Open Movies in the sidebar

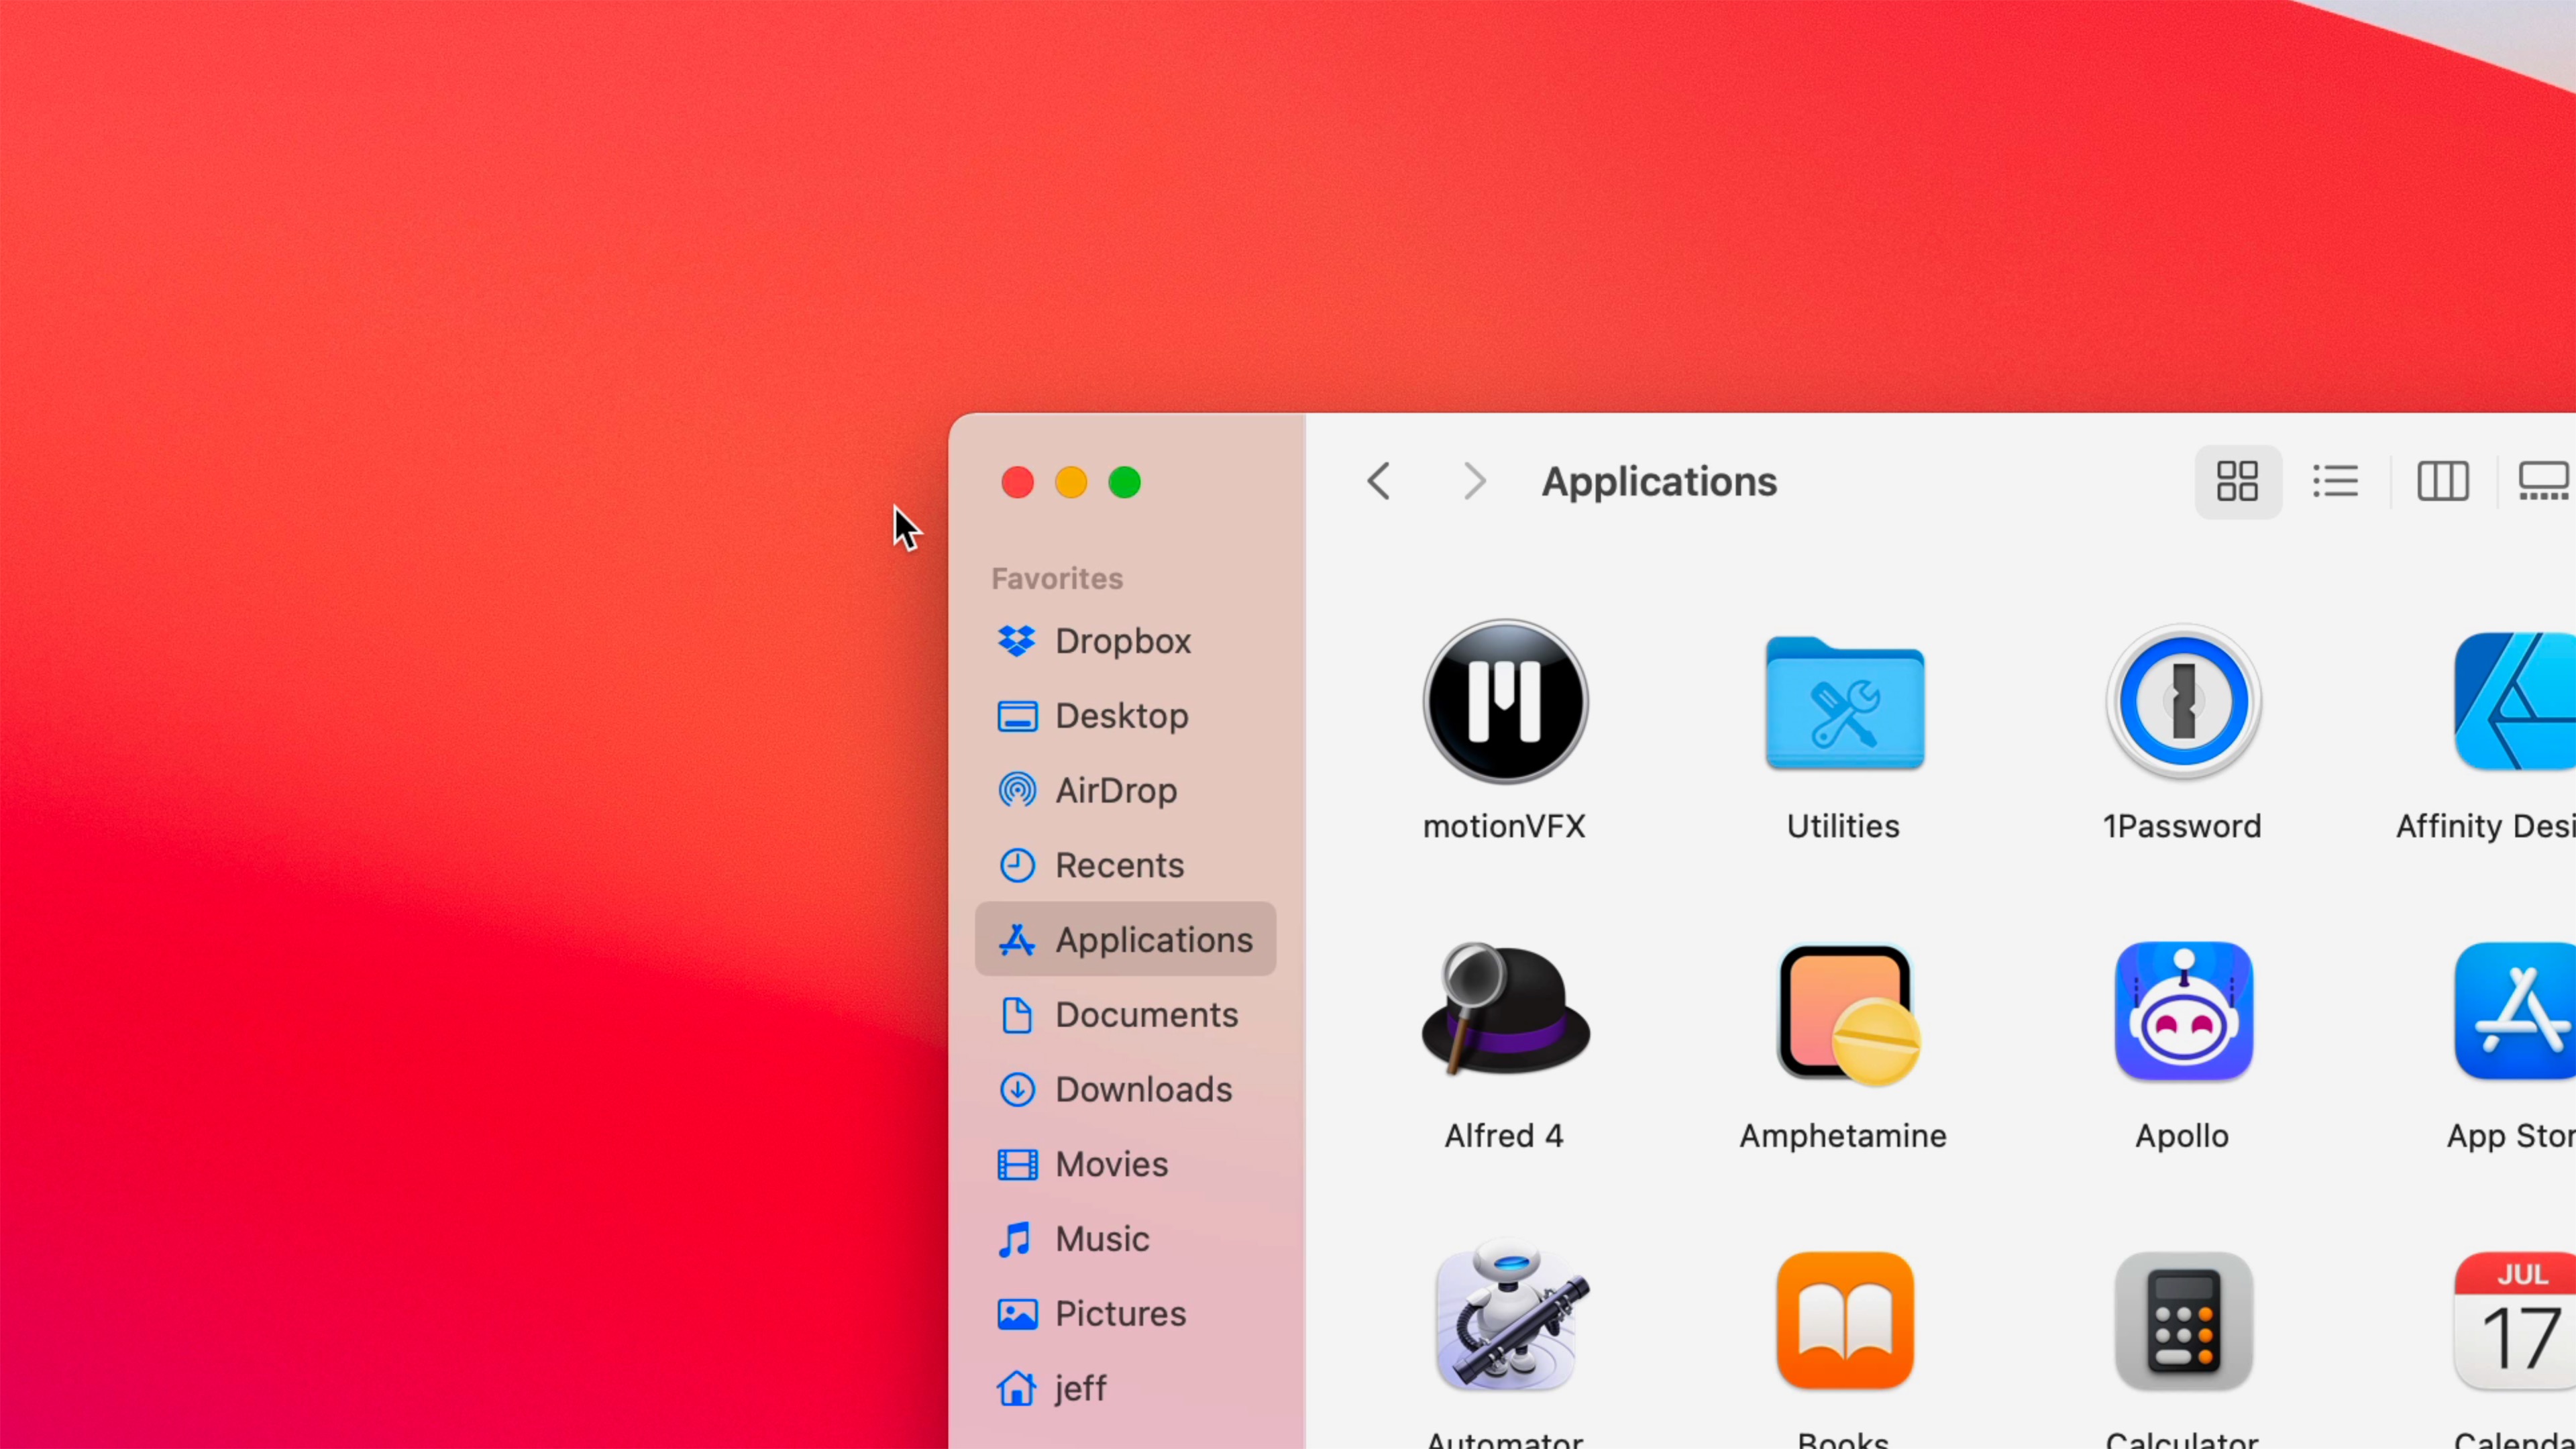[x=1125, y=1164]
